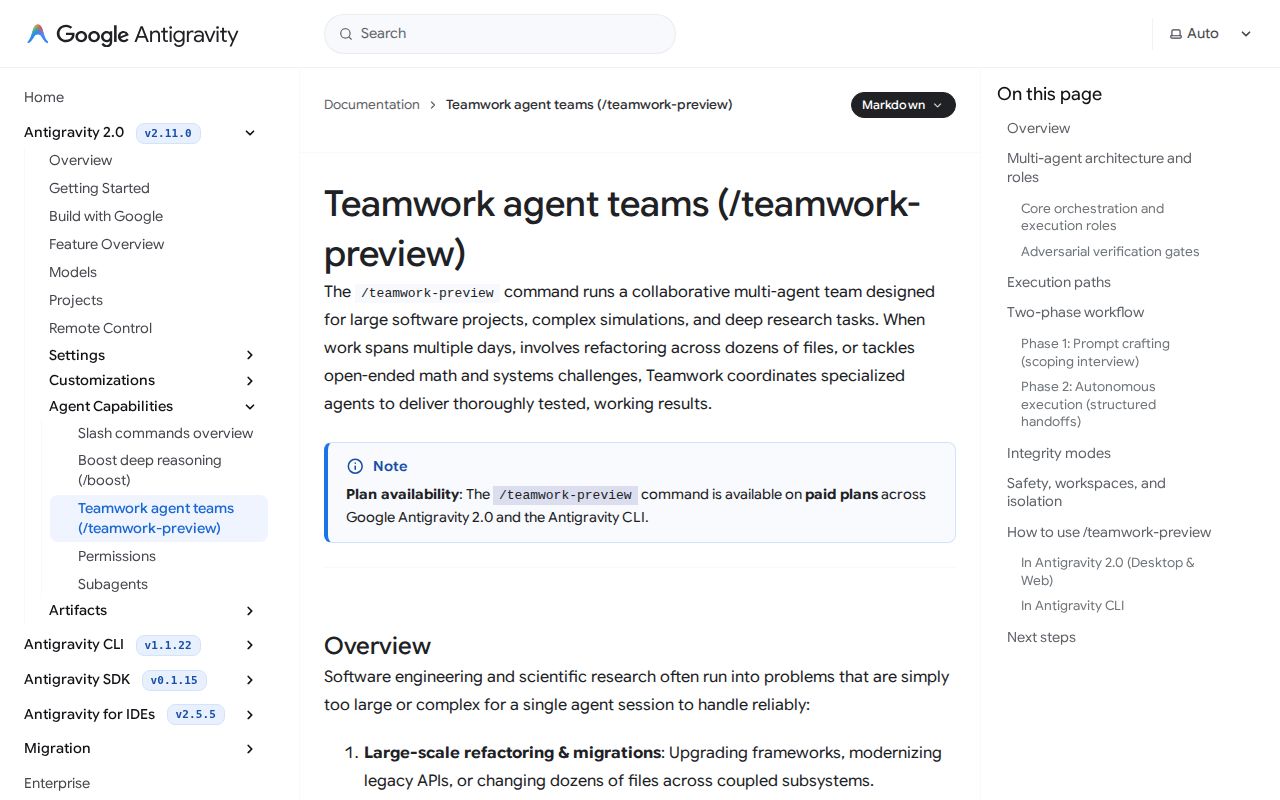
Task: Click the Auto theme monitor icon
Action: point(1176,34)
